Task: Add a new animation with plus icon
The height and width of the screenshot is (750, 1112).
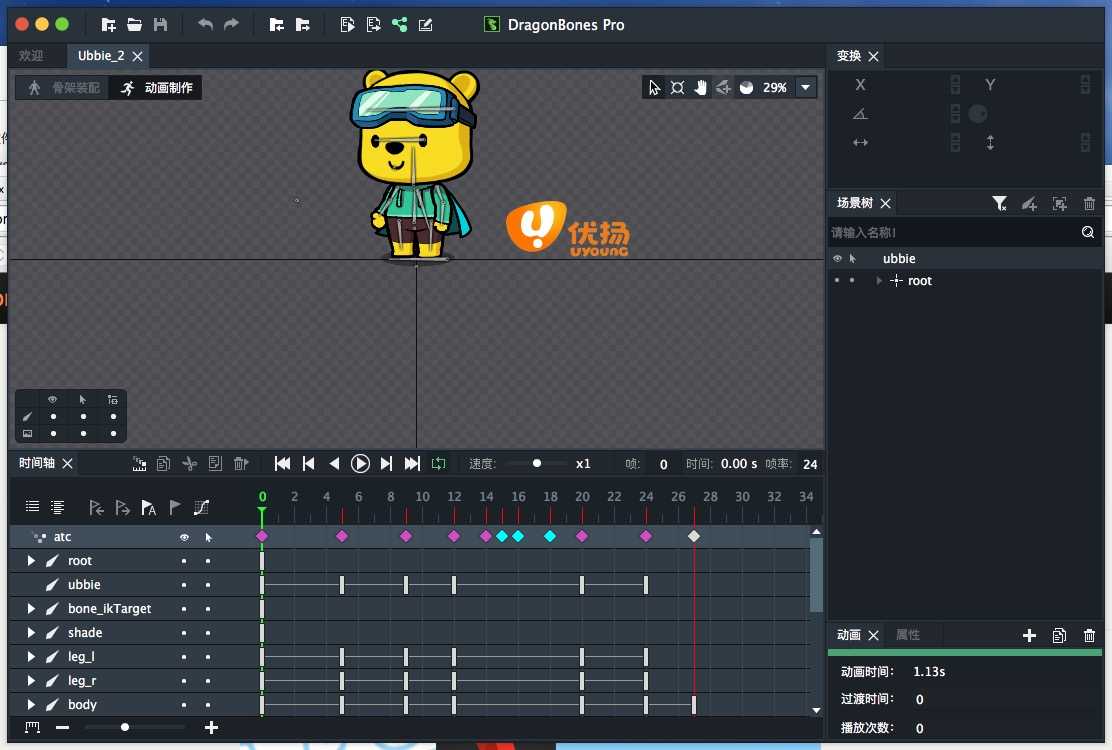Action: pyautogui.click(x=1029, y=635)
